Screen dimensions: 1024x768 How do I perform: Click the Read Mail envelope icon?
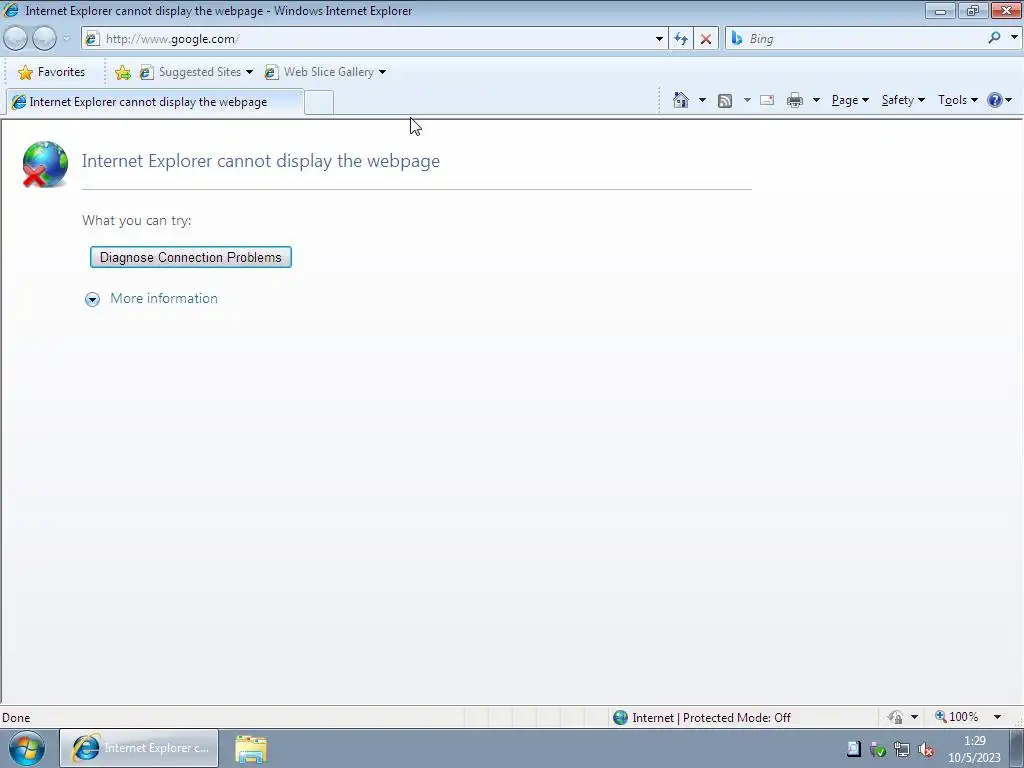(767, 100)
